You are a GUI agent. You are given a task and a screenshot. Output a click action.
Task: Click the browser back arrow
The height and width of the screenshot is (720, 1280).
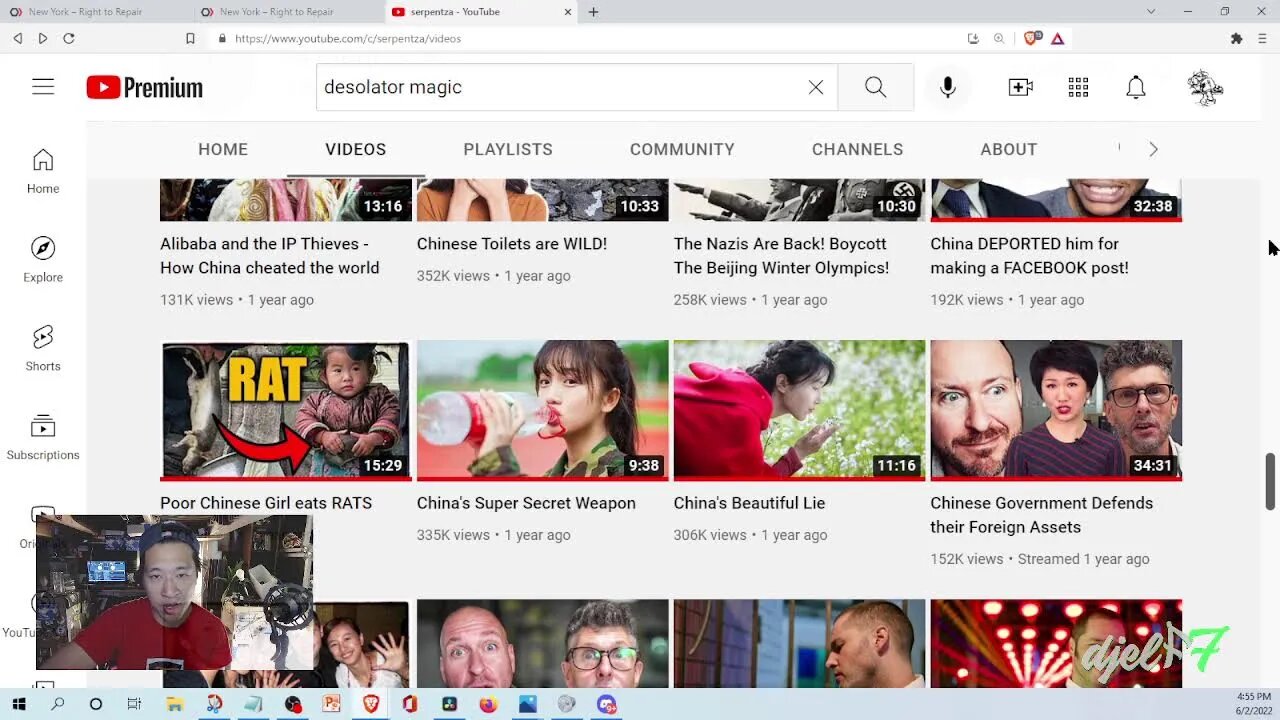[x=17, y=38]
